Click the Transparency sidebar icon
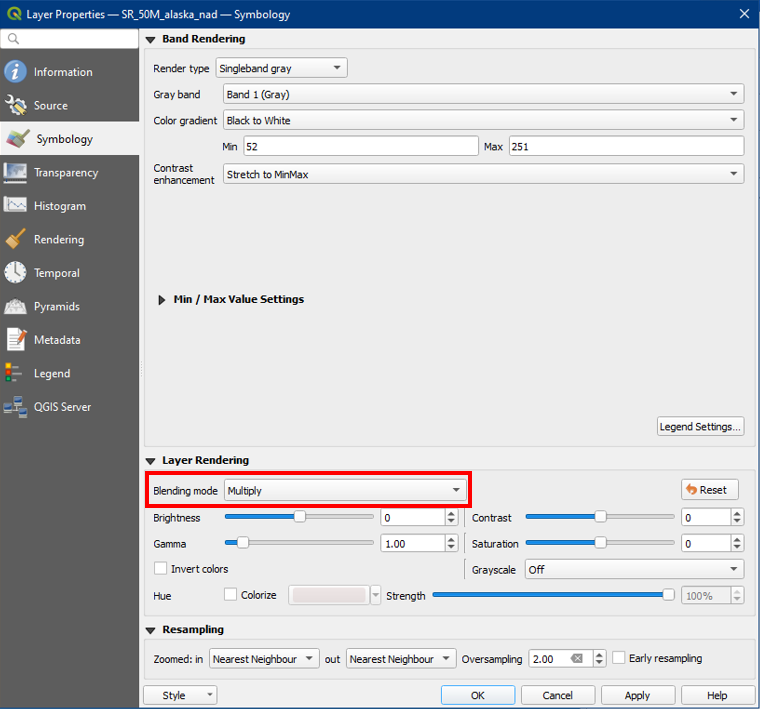Viewport: 760px width, 709px height. 16,172
